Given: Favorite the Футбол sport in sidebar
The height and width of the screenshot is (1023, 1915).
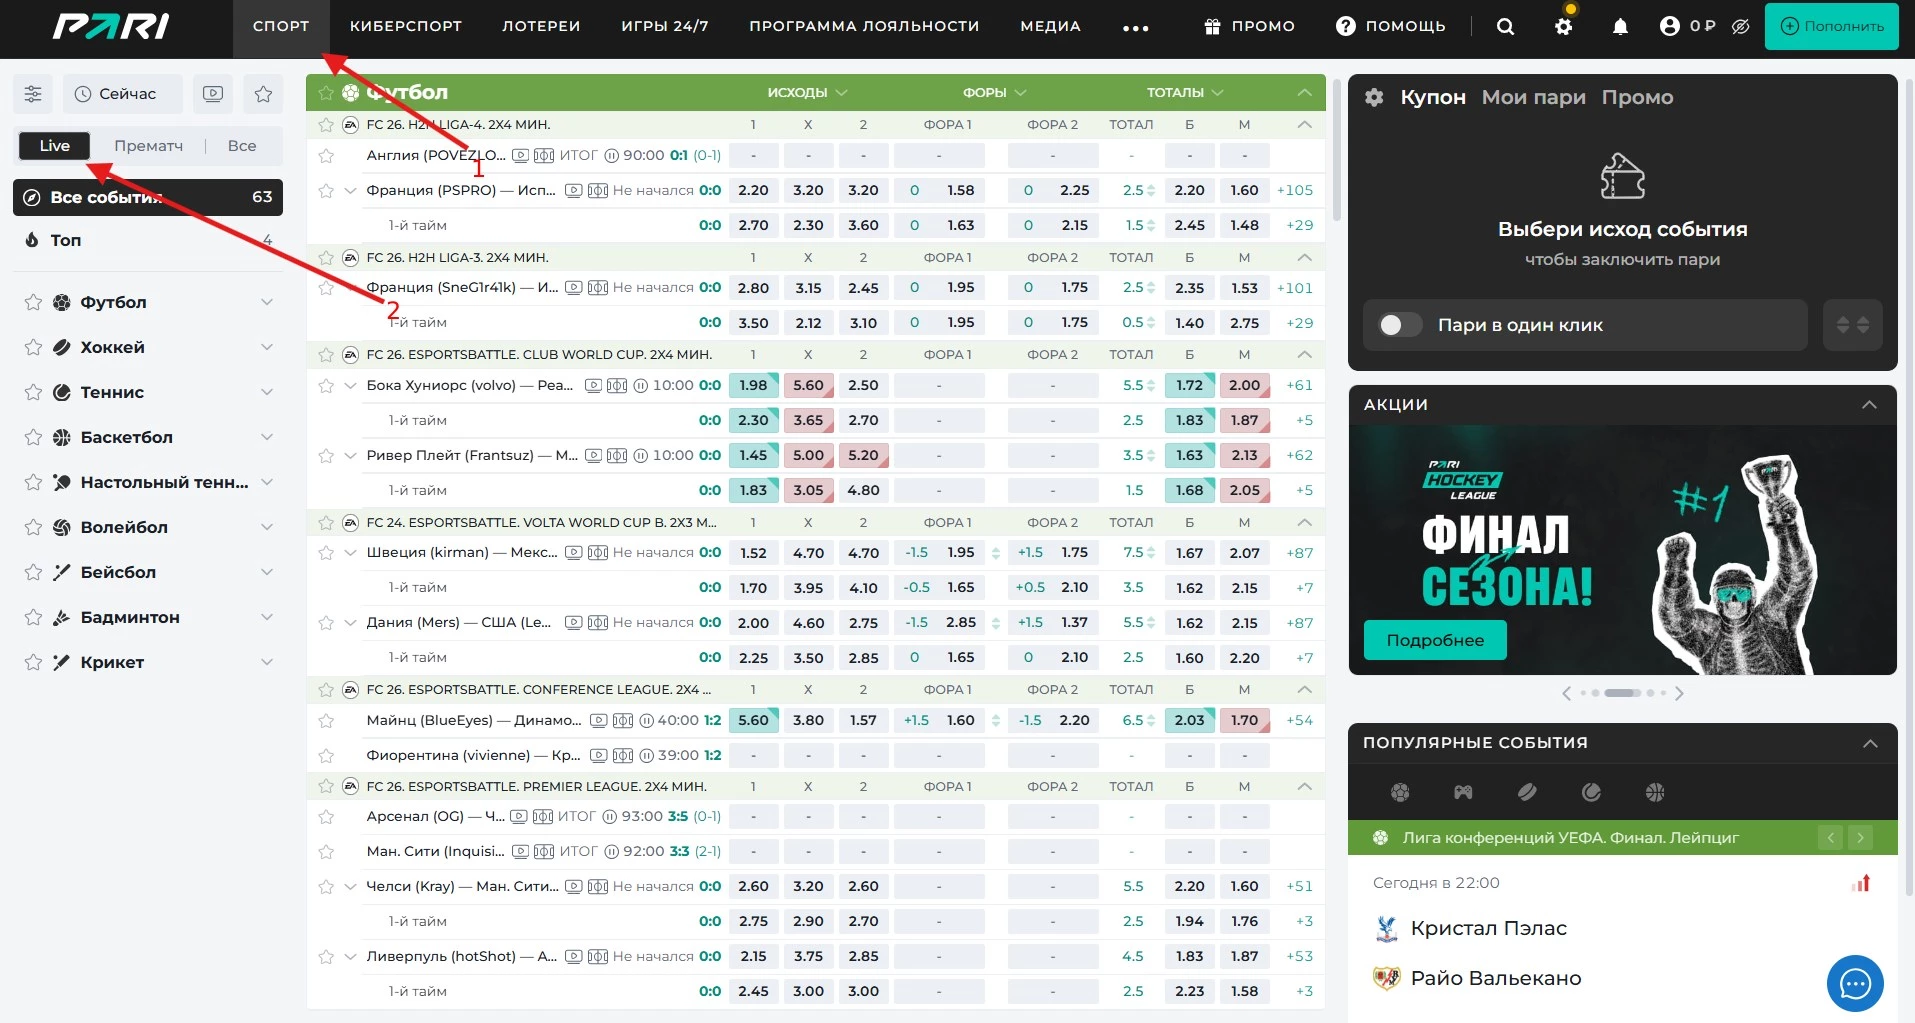Looking at the screenshot, I should point(33,303).
